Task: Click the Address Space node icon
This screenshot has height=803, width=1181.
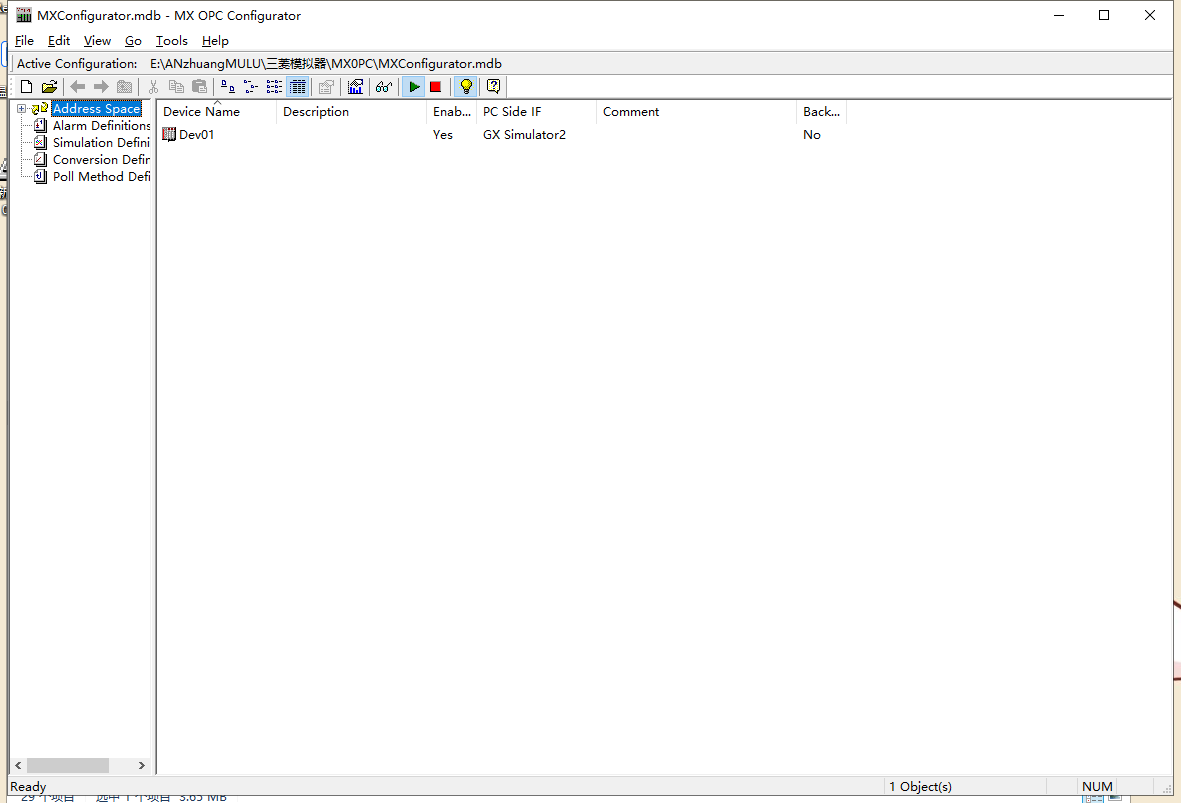Action: [x=40, y=108]
